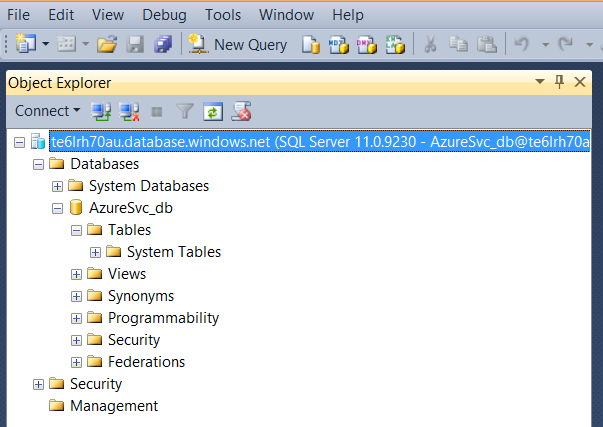Image resolution: width=603 pixels, height=427 pixels.
Task: Click the New Project toolbar icon
Action: click(x=25, y=43)
